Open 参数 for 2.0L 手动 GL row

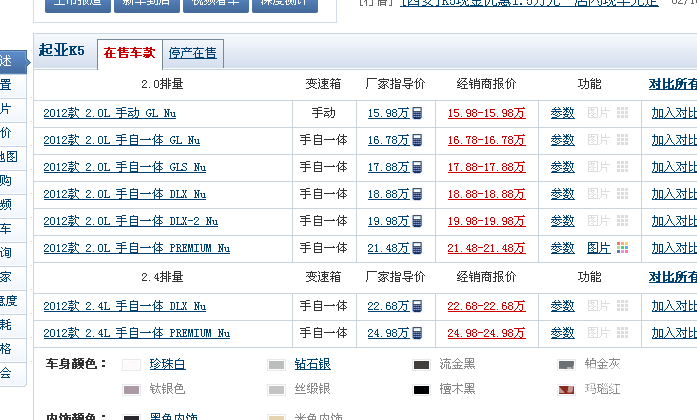tap(563, 113)
